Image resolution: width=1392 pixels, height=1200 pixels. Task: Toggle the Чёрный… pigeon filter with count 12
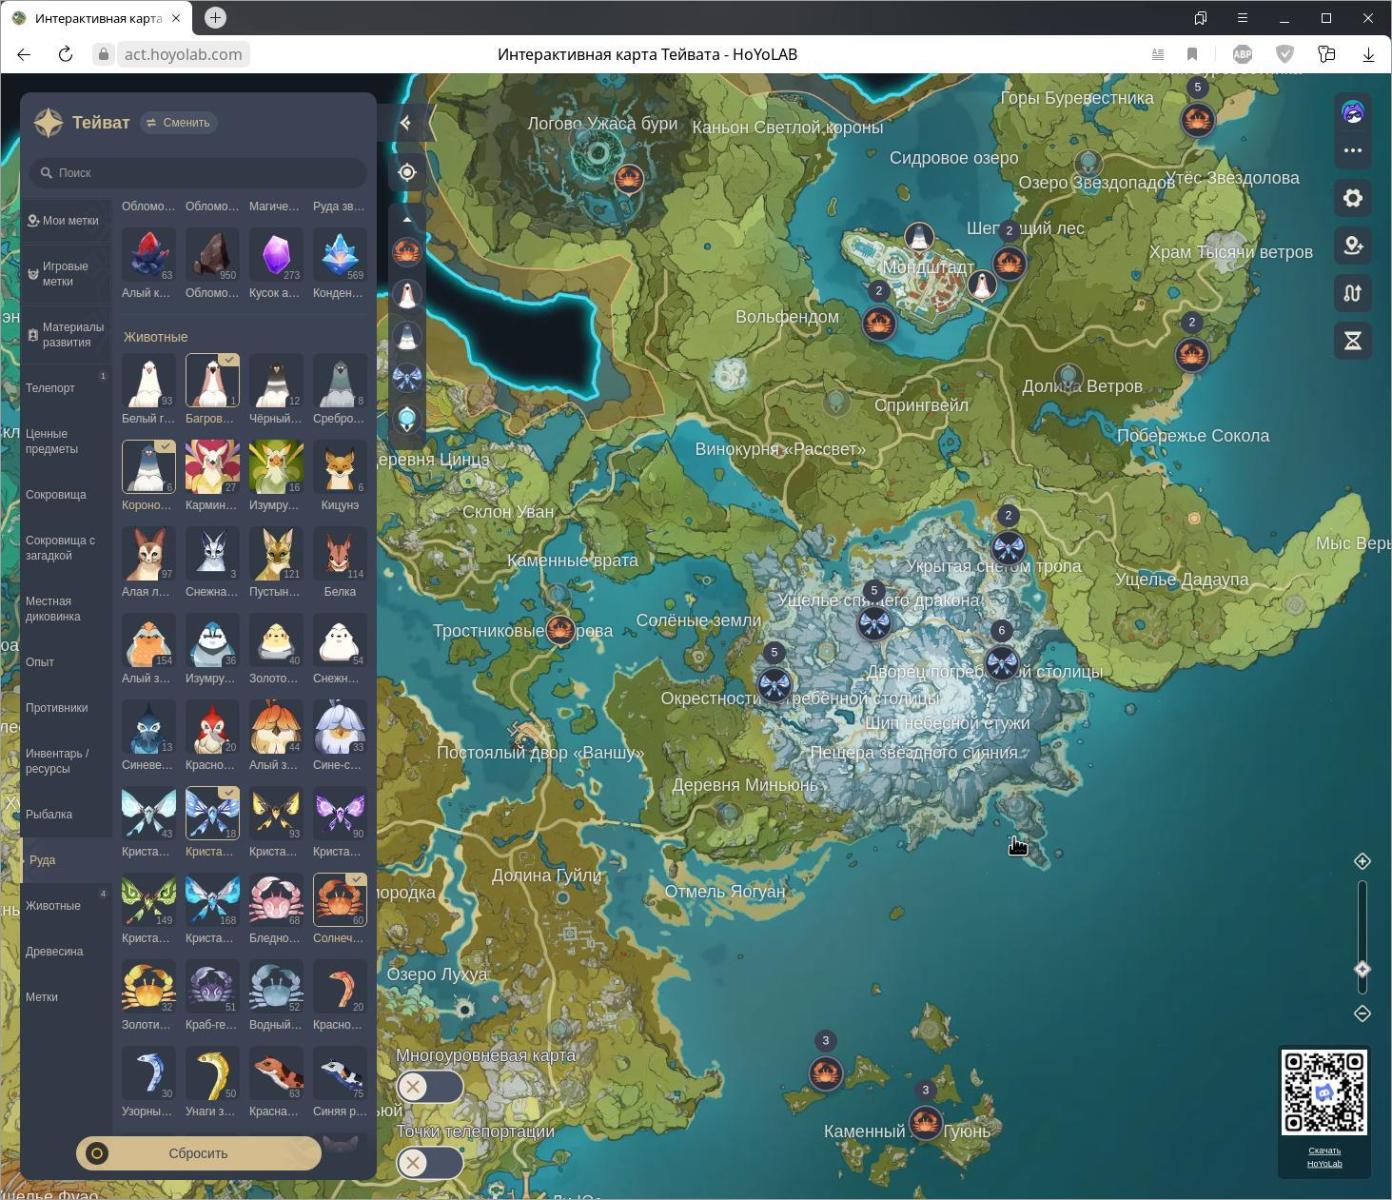276,380
